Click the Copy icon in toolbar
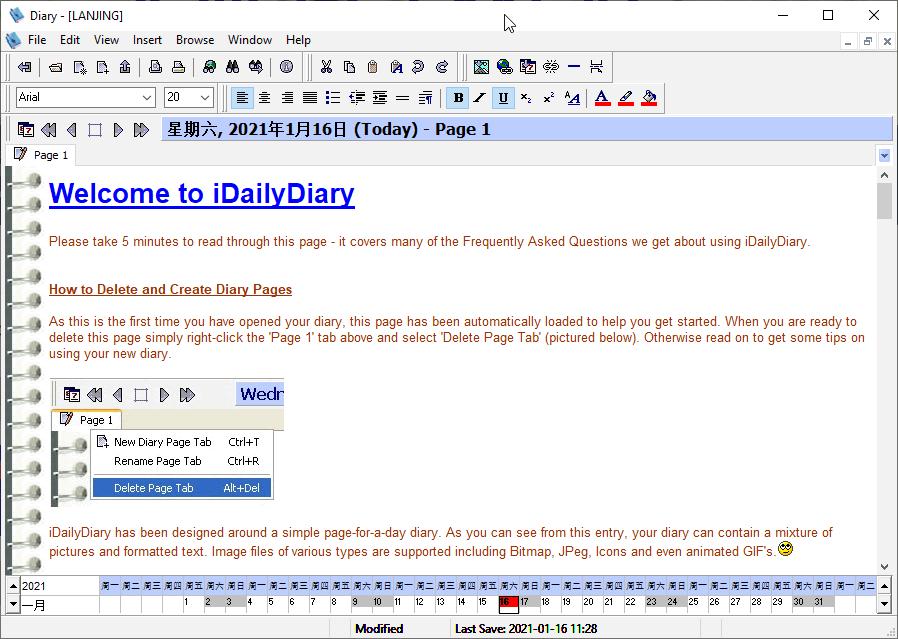Screen dimensions: 898x639 coord(349,67)
